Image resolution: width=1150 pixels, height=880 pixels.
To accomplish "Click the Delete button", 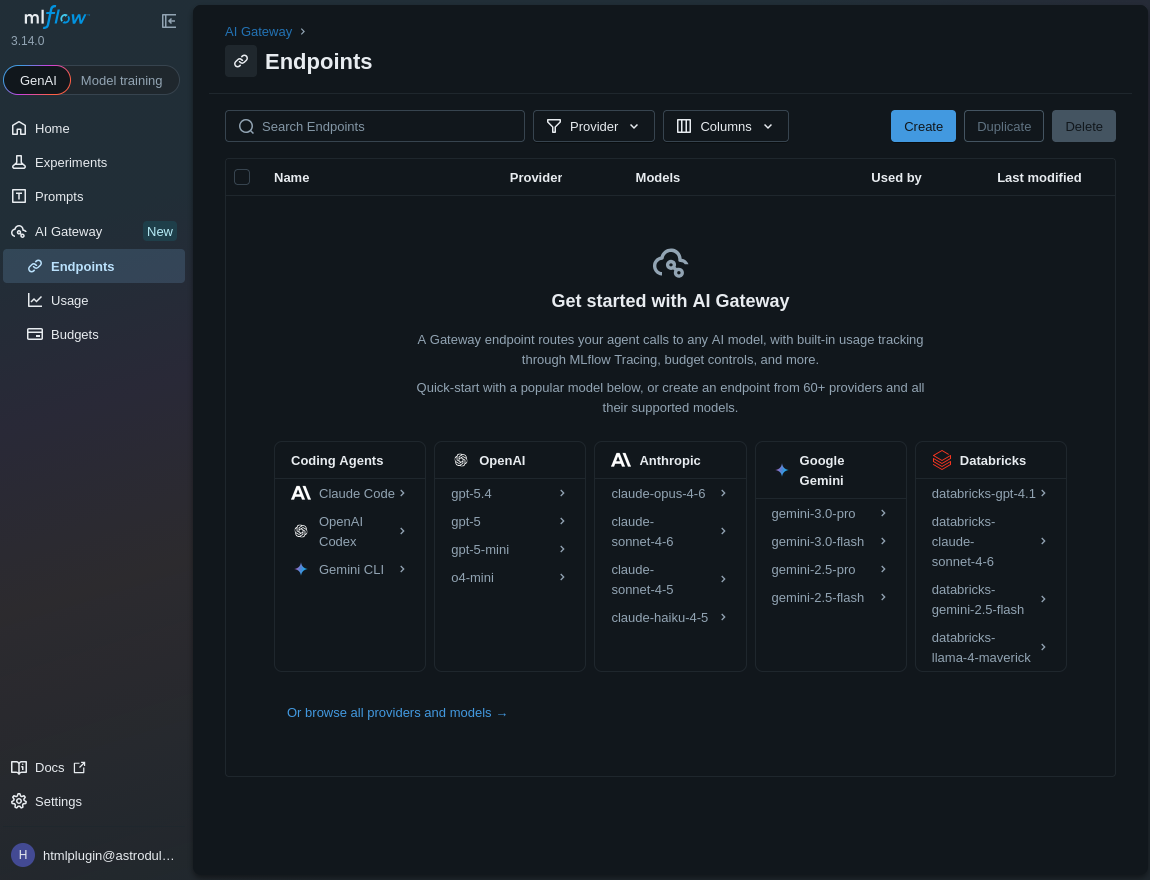I will click(x=1083, y=126).
